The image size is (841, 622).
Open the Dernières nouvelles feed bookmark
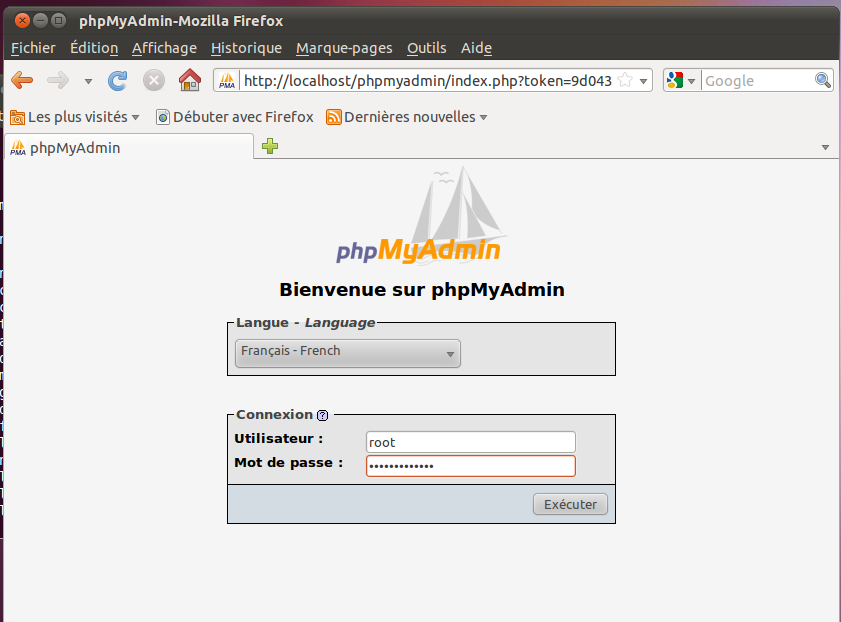pyautogui.click(x=407, y=117)
